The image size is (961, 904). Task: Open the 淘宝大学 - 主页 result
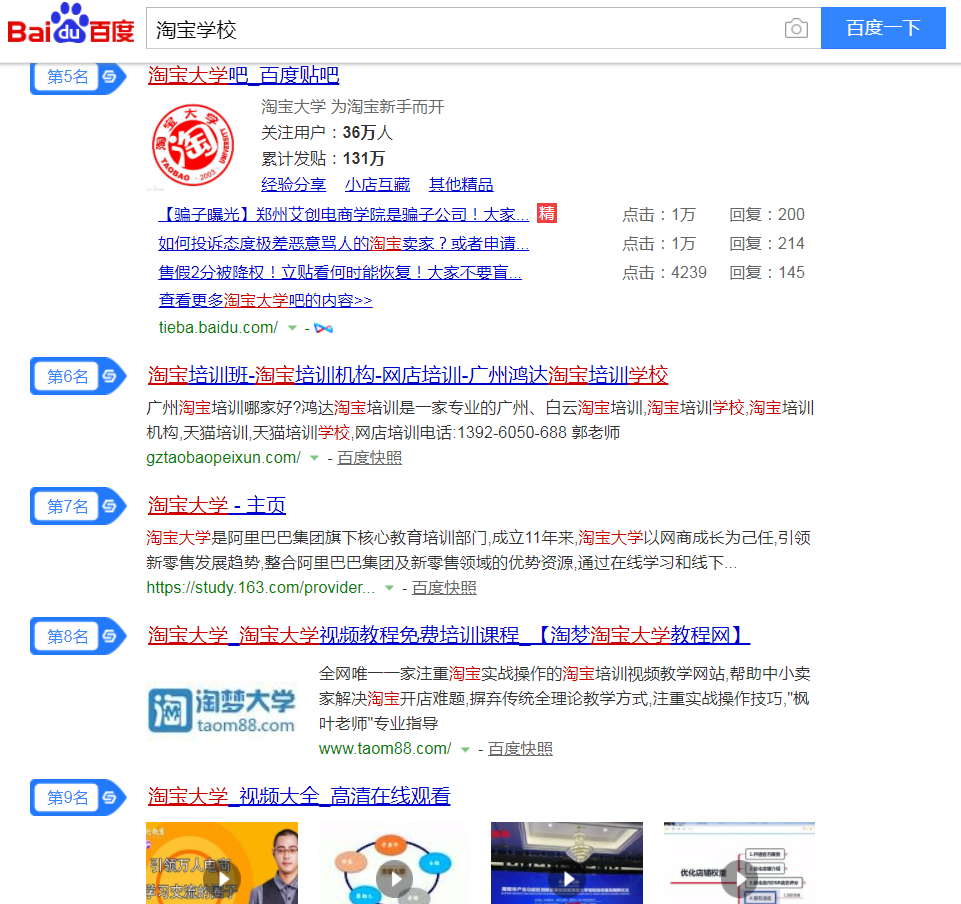[x=217, y=505]
